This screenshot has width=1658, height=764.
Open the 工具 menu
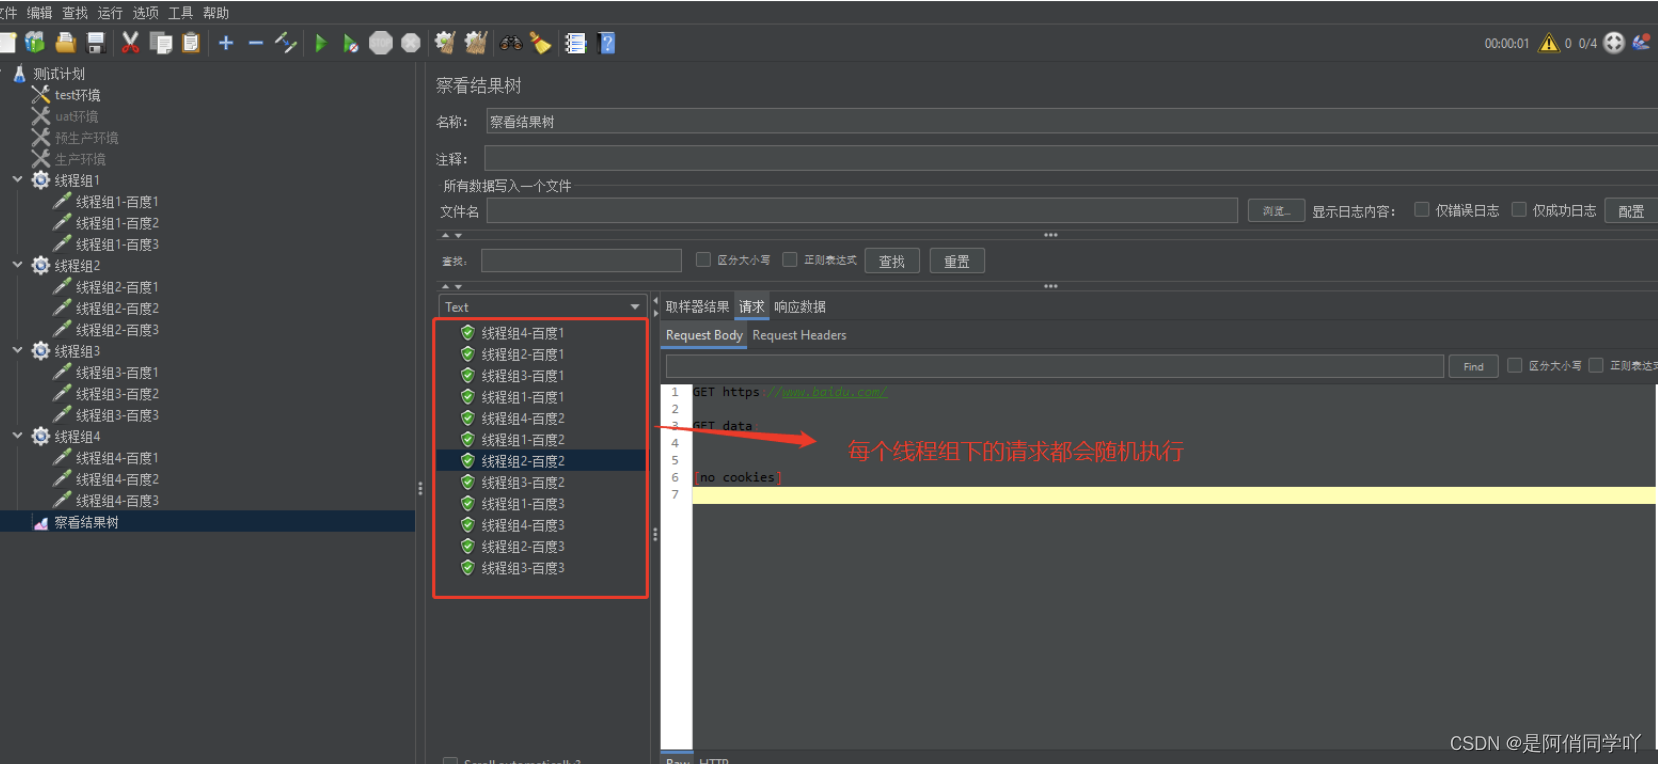coord(181,12)
